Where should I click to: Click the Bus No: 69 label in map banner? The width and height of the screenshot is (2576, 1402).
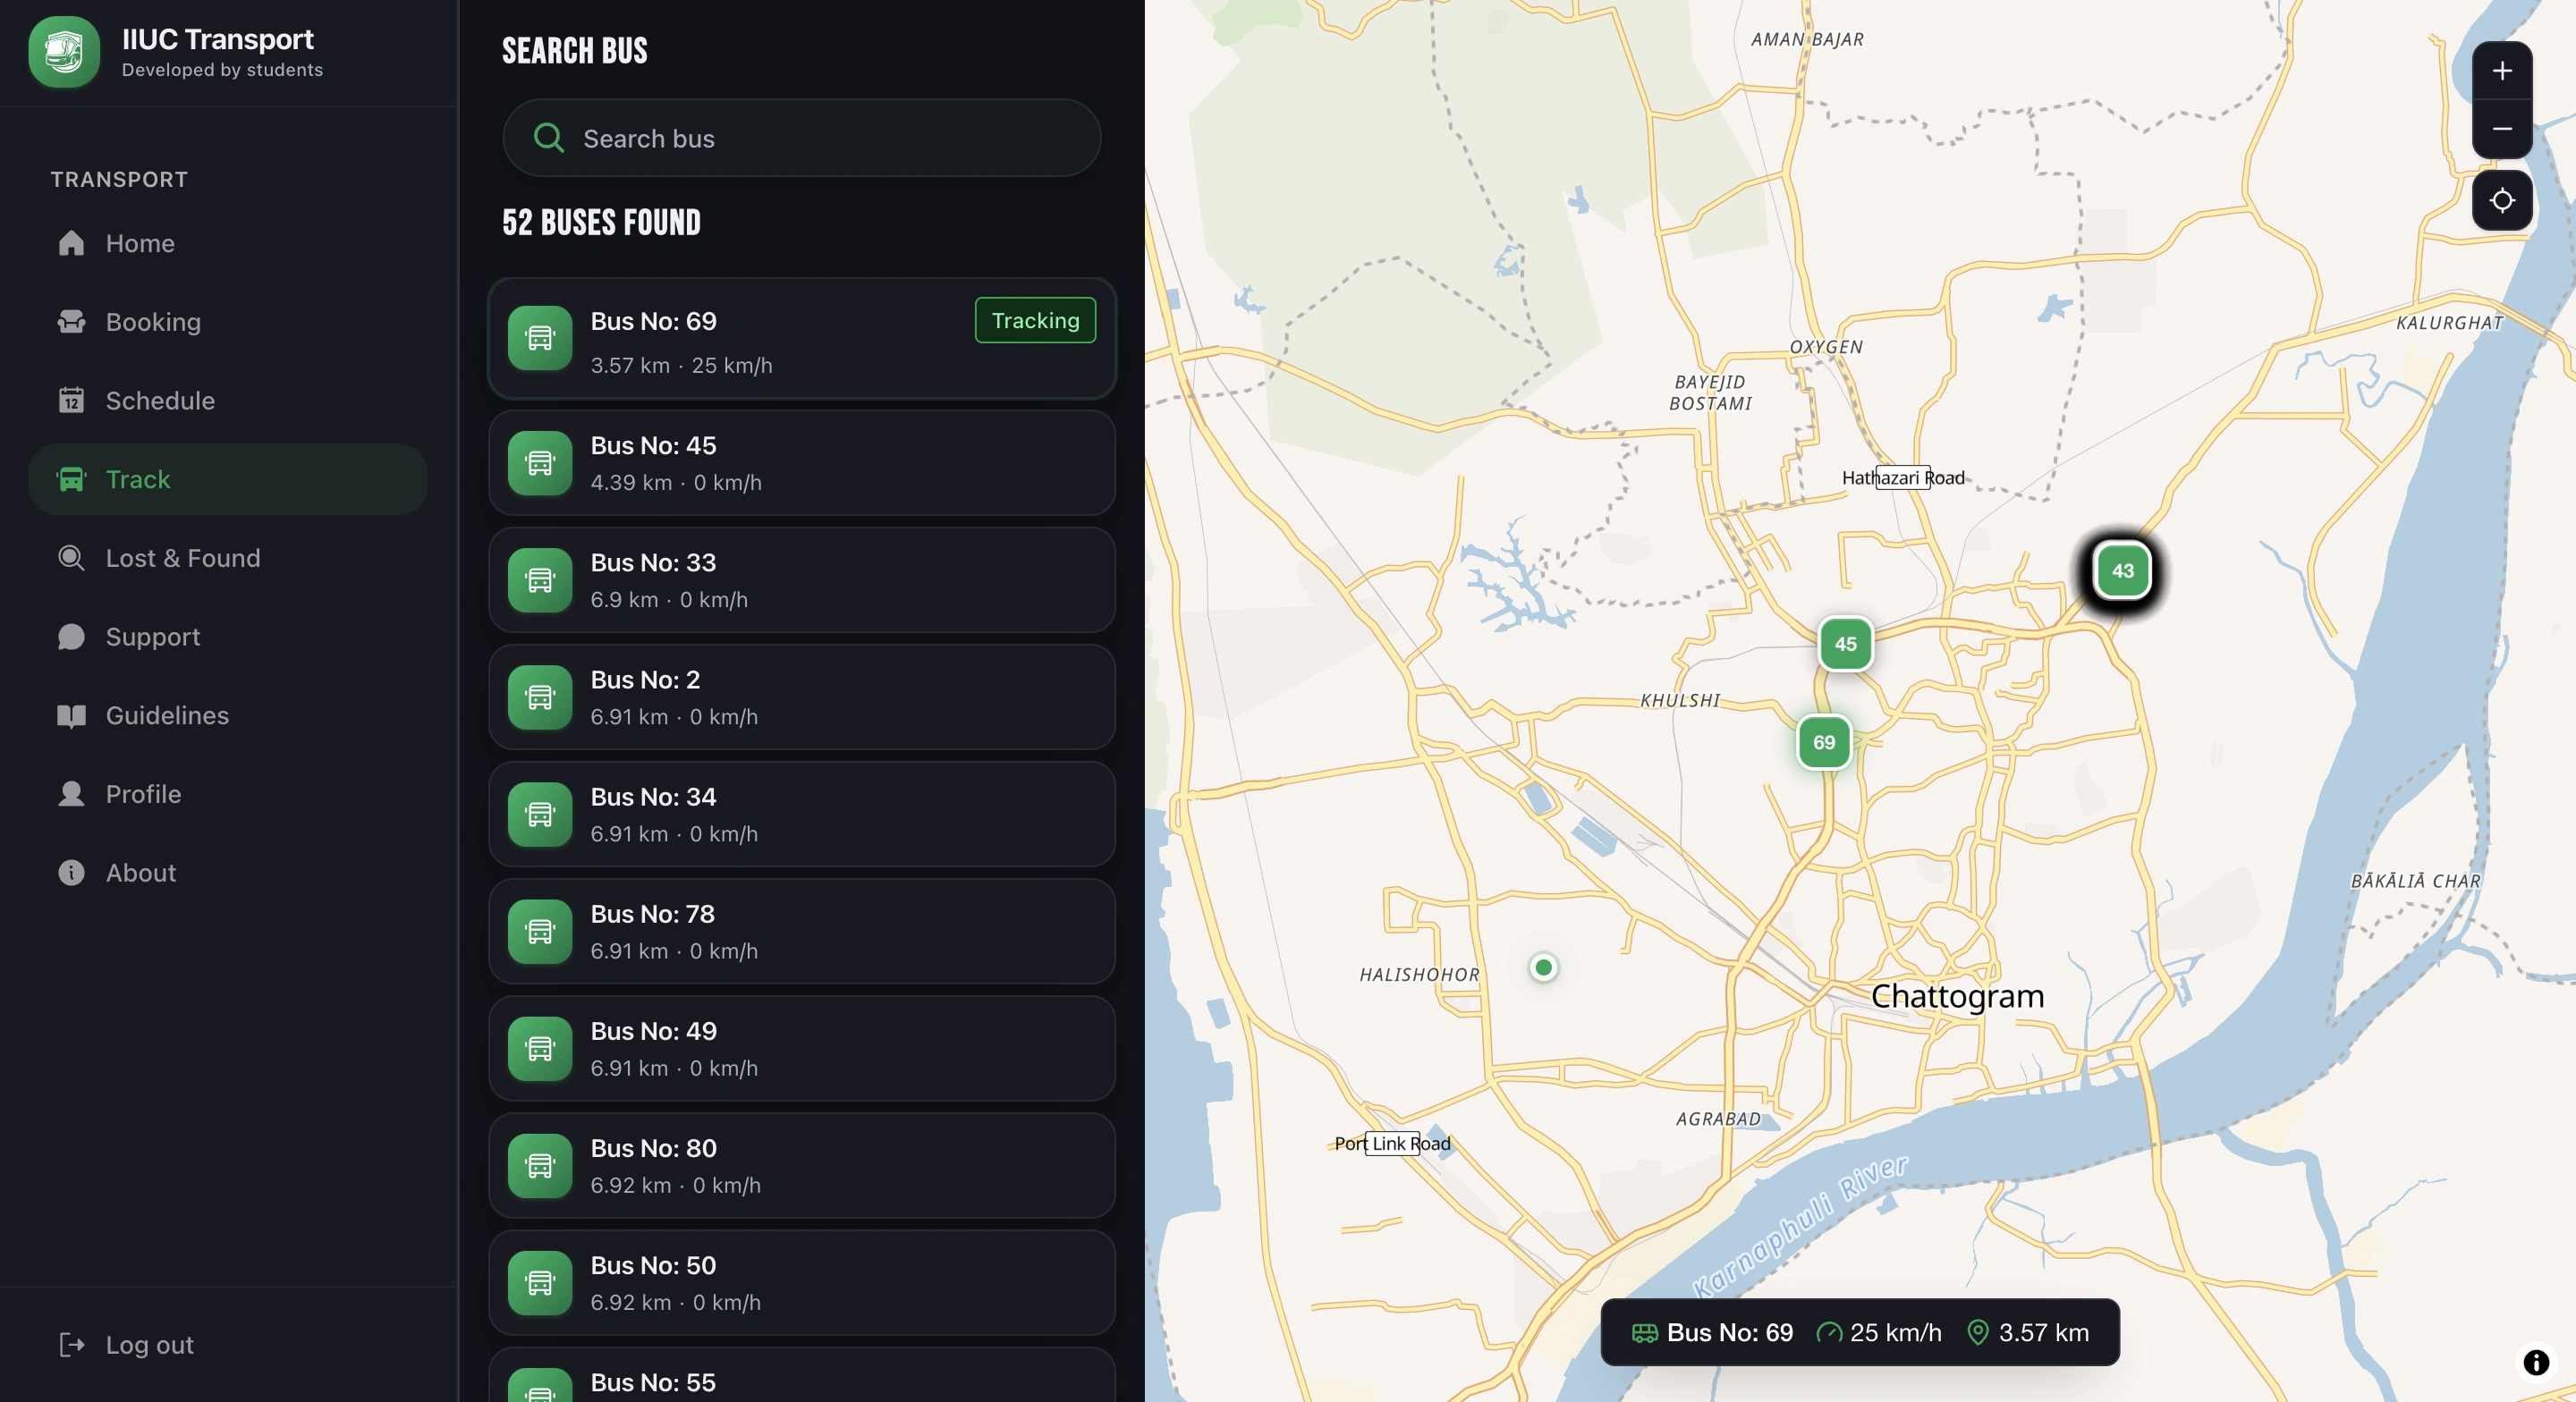point(1729,1333)
